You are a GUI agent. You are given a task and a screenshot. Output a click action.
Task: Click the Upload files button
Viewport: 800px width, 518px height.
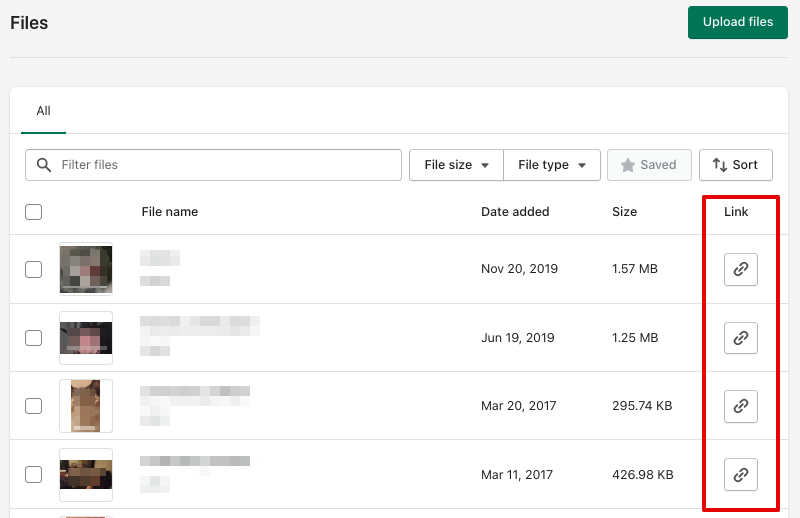(738, 22)
